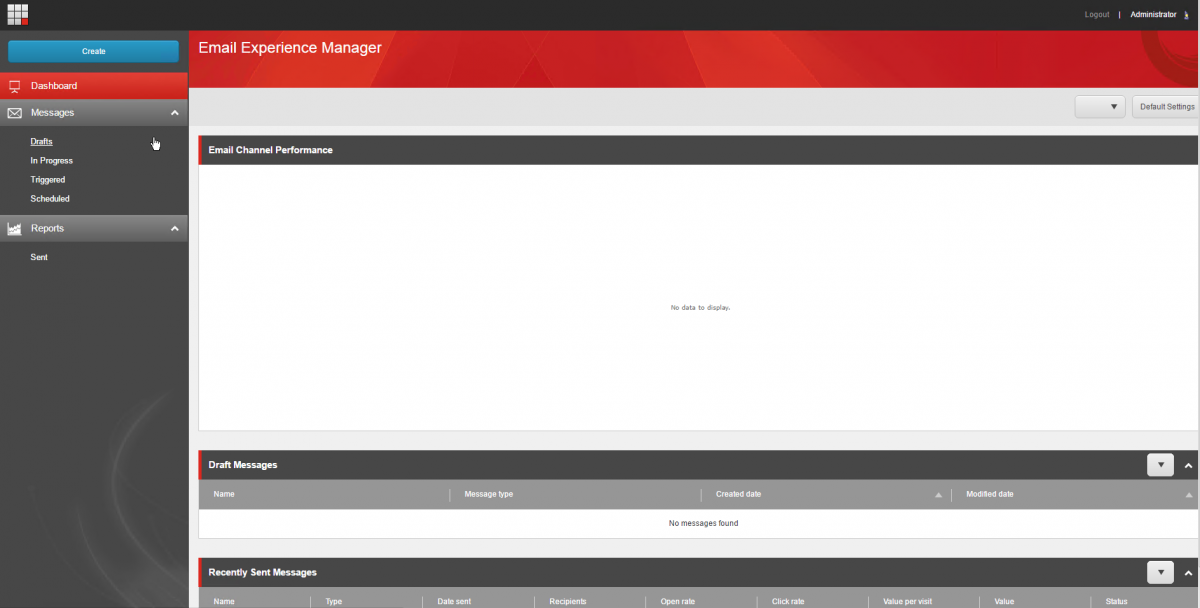Click the Messages envelope icon

tap(15, 113)
